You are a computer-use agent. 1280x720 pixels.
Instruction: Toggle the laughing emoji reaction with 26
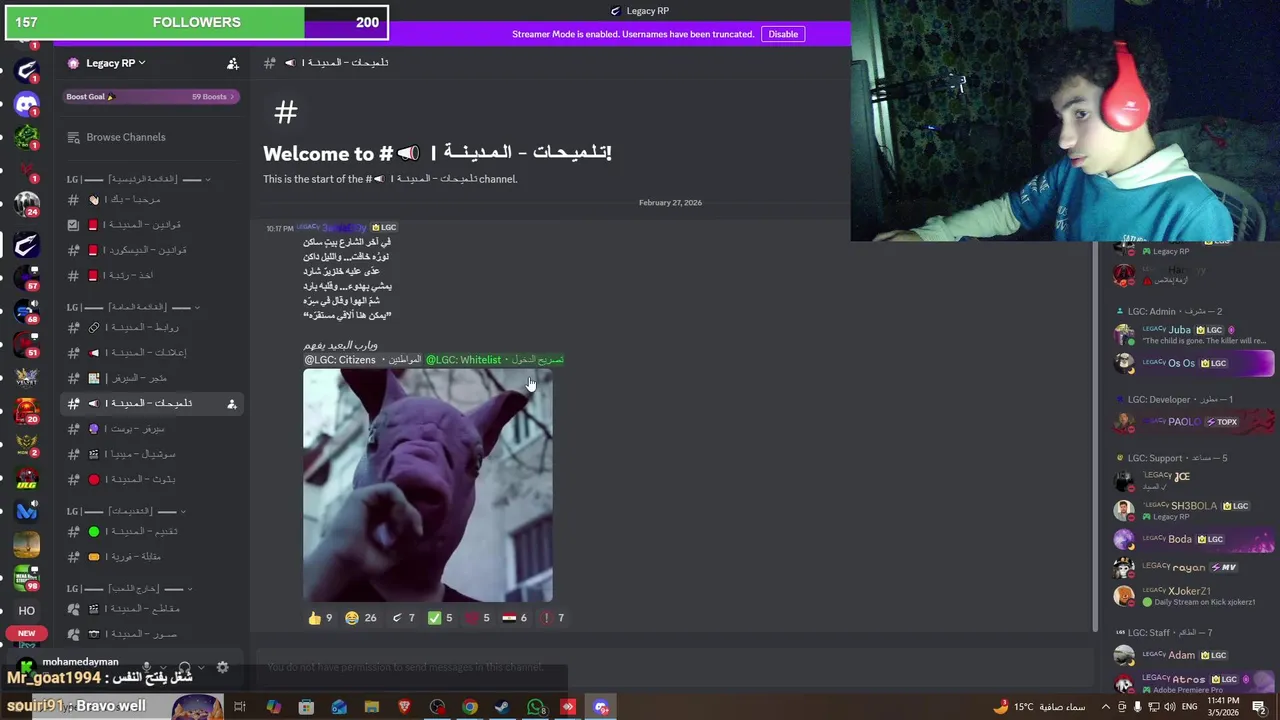[x=361, y=618]
